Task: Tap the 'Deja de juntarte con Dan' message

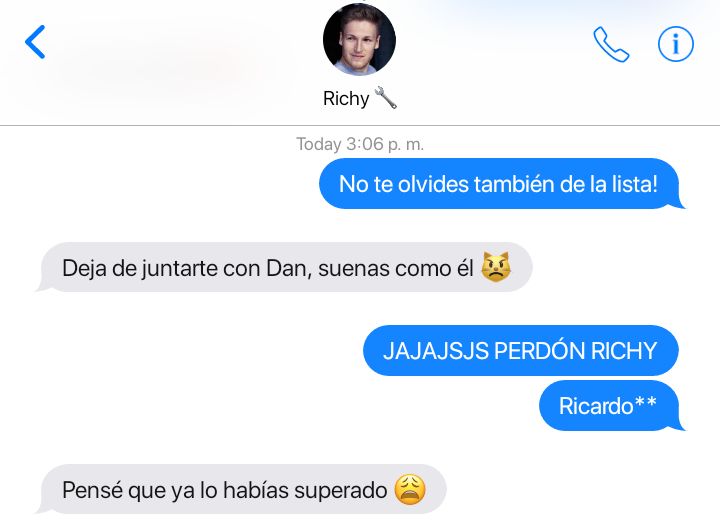Action: (285, 268)
